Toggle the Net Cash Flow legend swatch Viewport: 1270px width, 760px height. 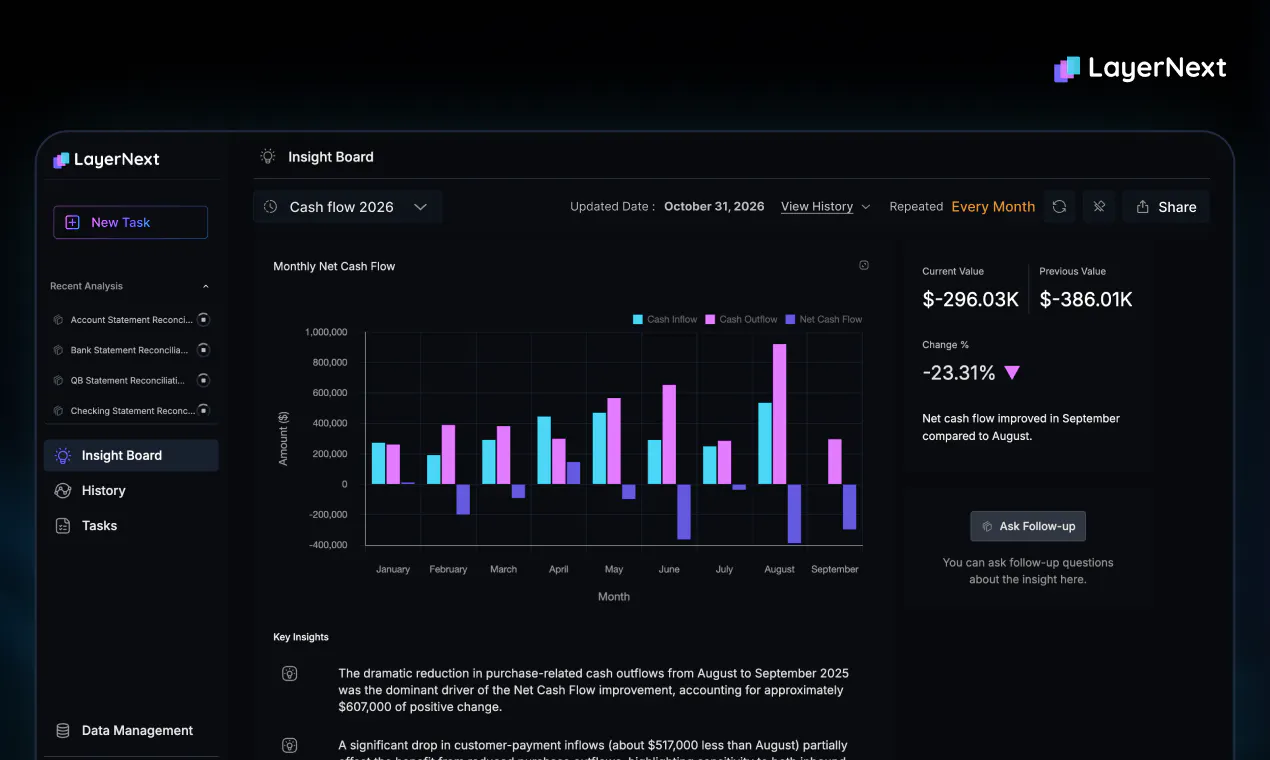pos(790,320)
